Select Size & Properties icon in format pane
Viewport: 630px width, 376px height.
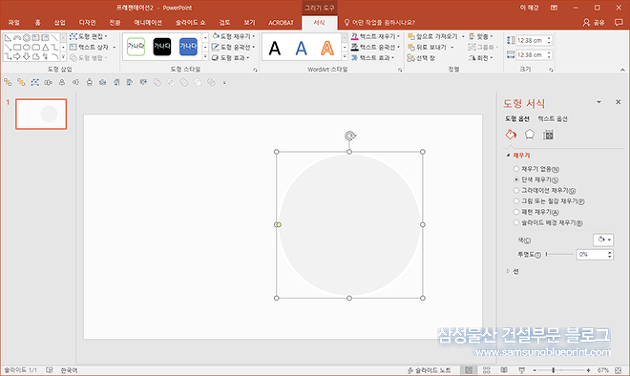tap(548, 135)
